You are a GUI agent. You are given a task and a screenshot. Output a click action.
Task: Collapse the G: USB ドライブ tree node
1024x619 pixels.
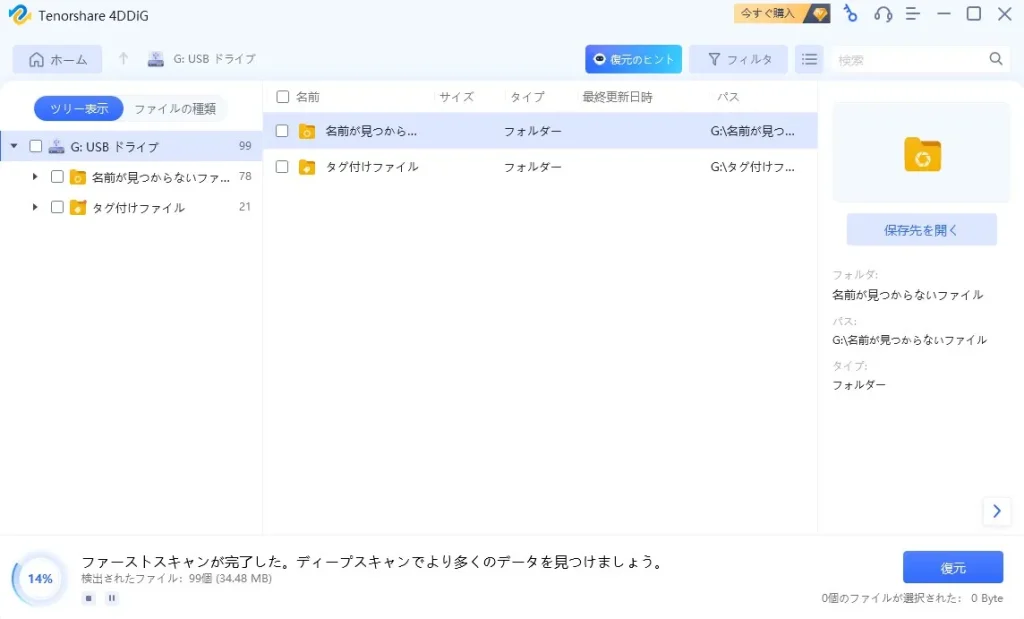coord(14,146)
